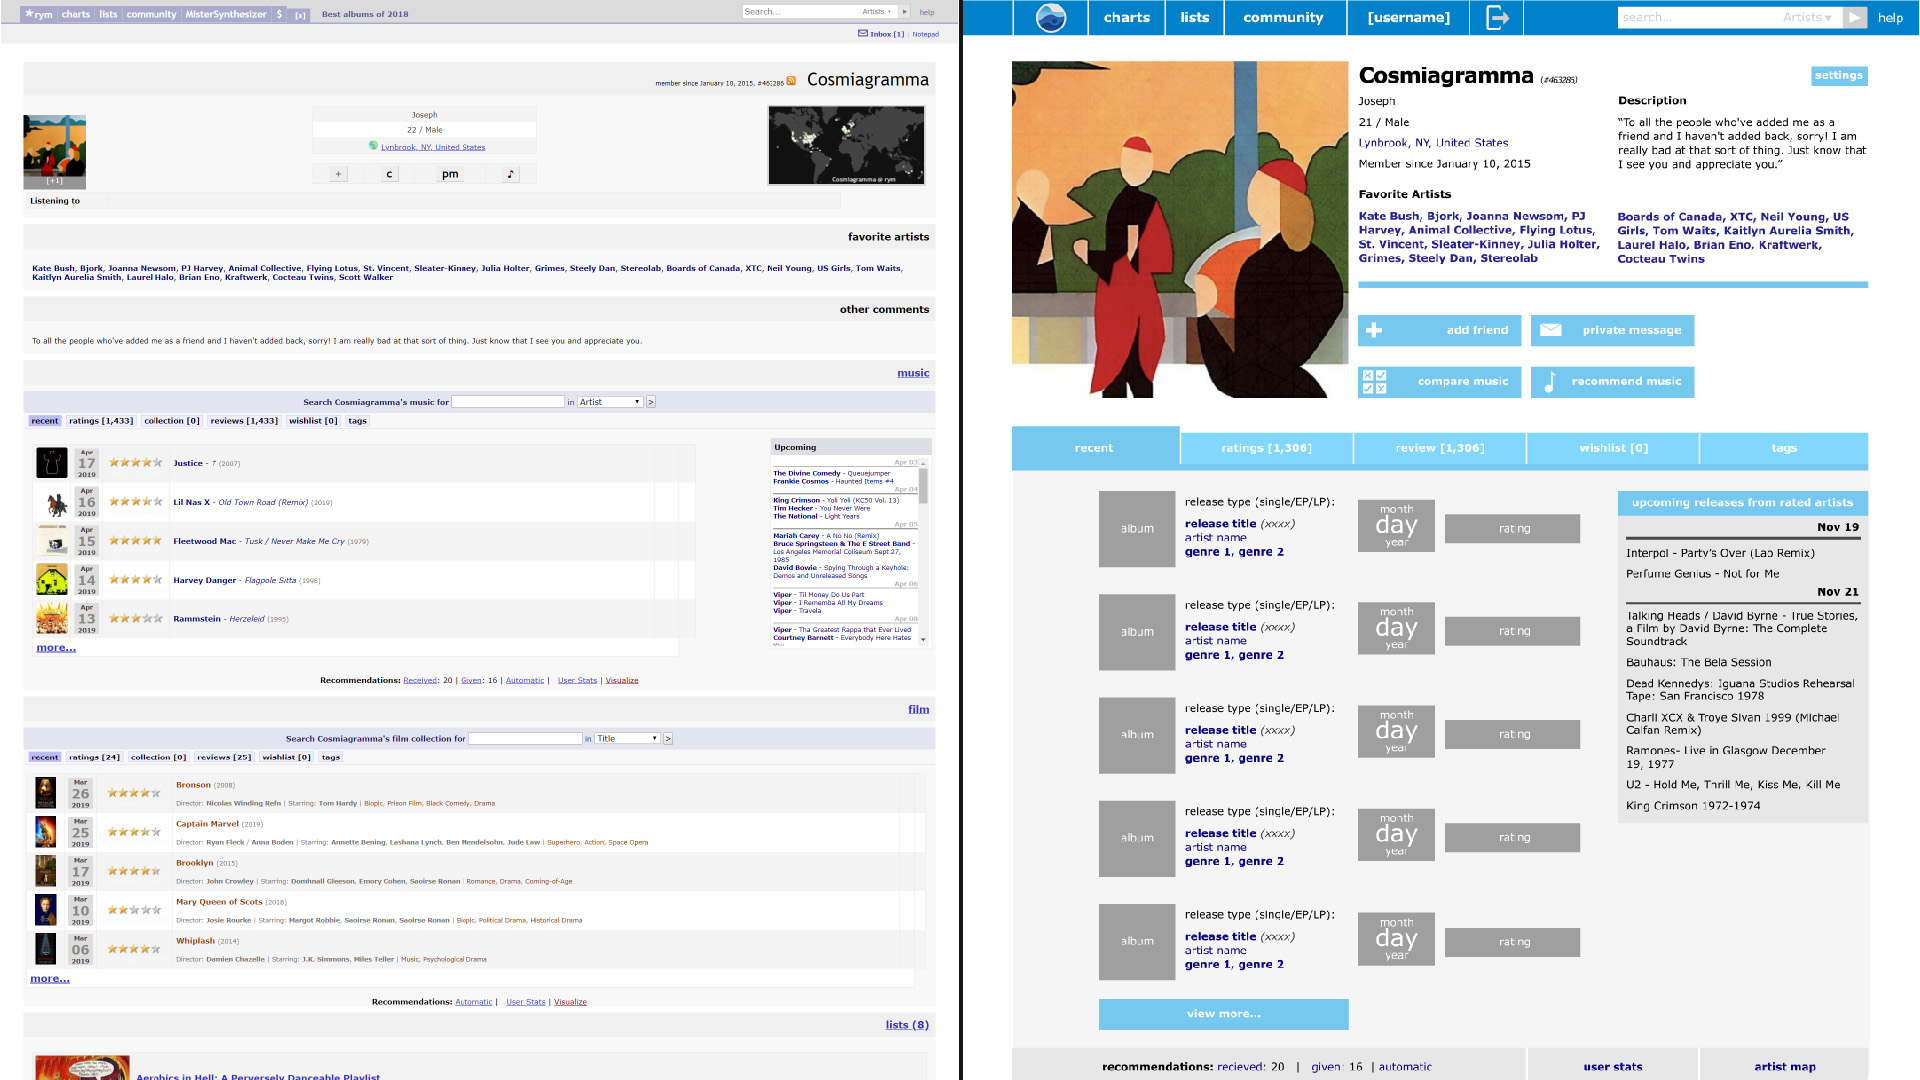Click the RYM home globe icon
This screenshot has height=1080, width=1920.
click(1052, 17)
